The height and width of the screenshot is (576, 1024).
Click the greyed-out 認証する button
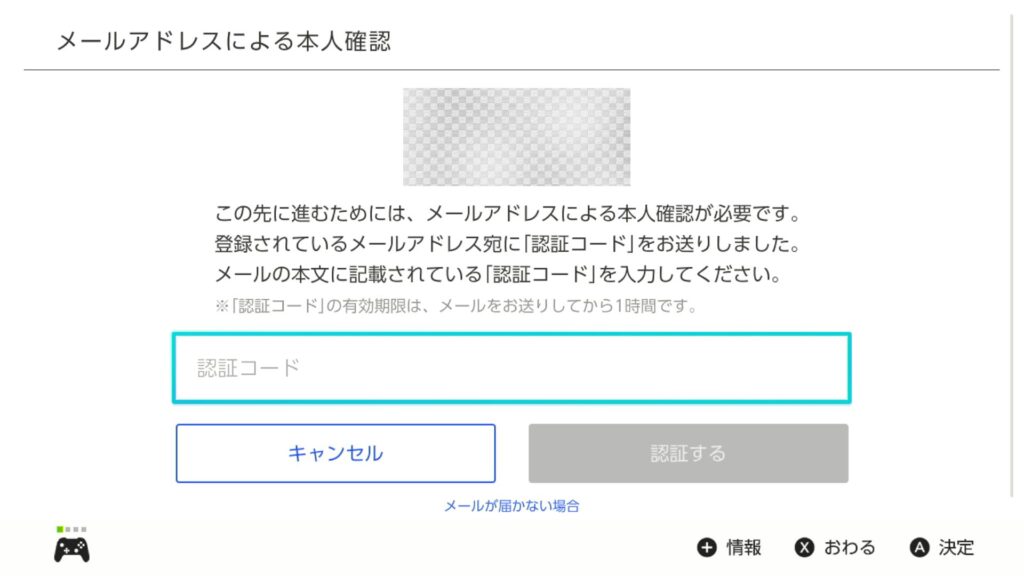click(688, 453)
